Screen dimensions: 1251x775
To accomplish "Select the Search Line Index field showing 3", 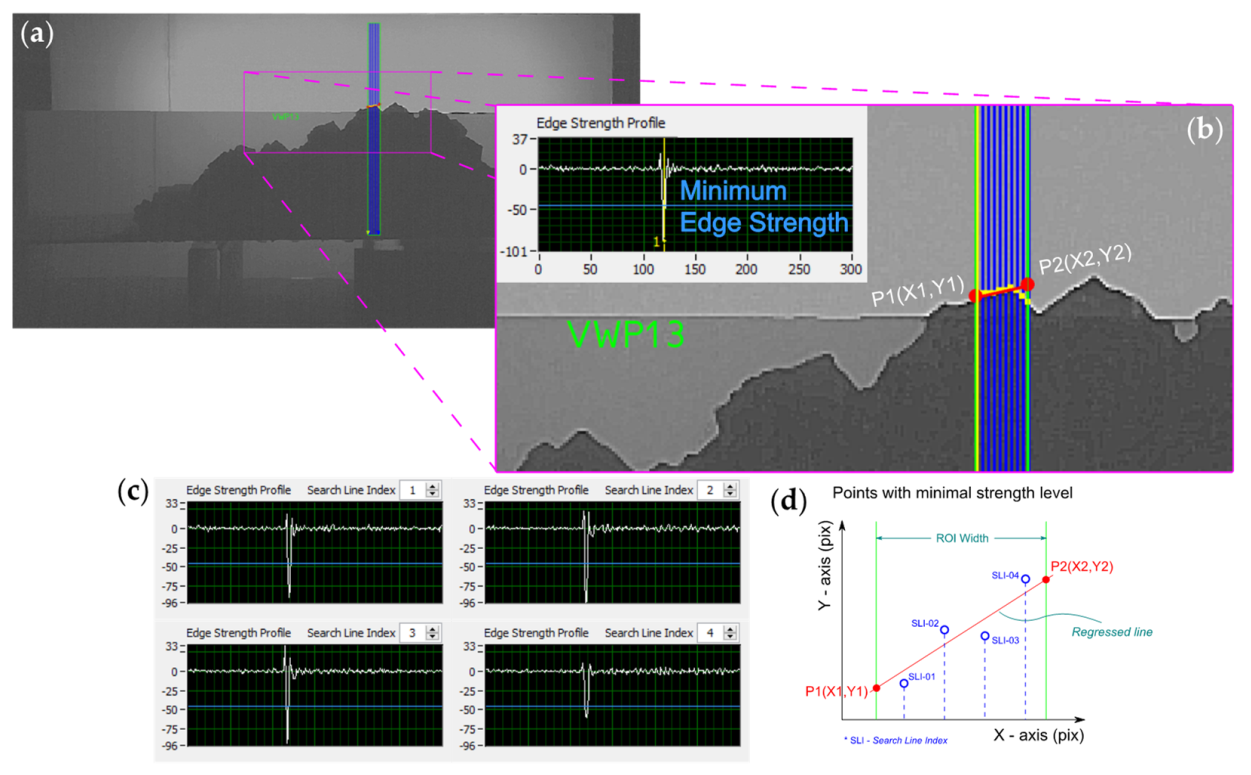I will point(412,633).
